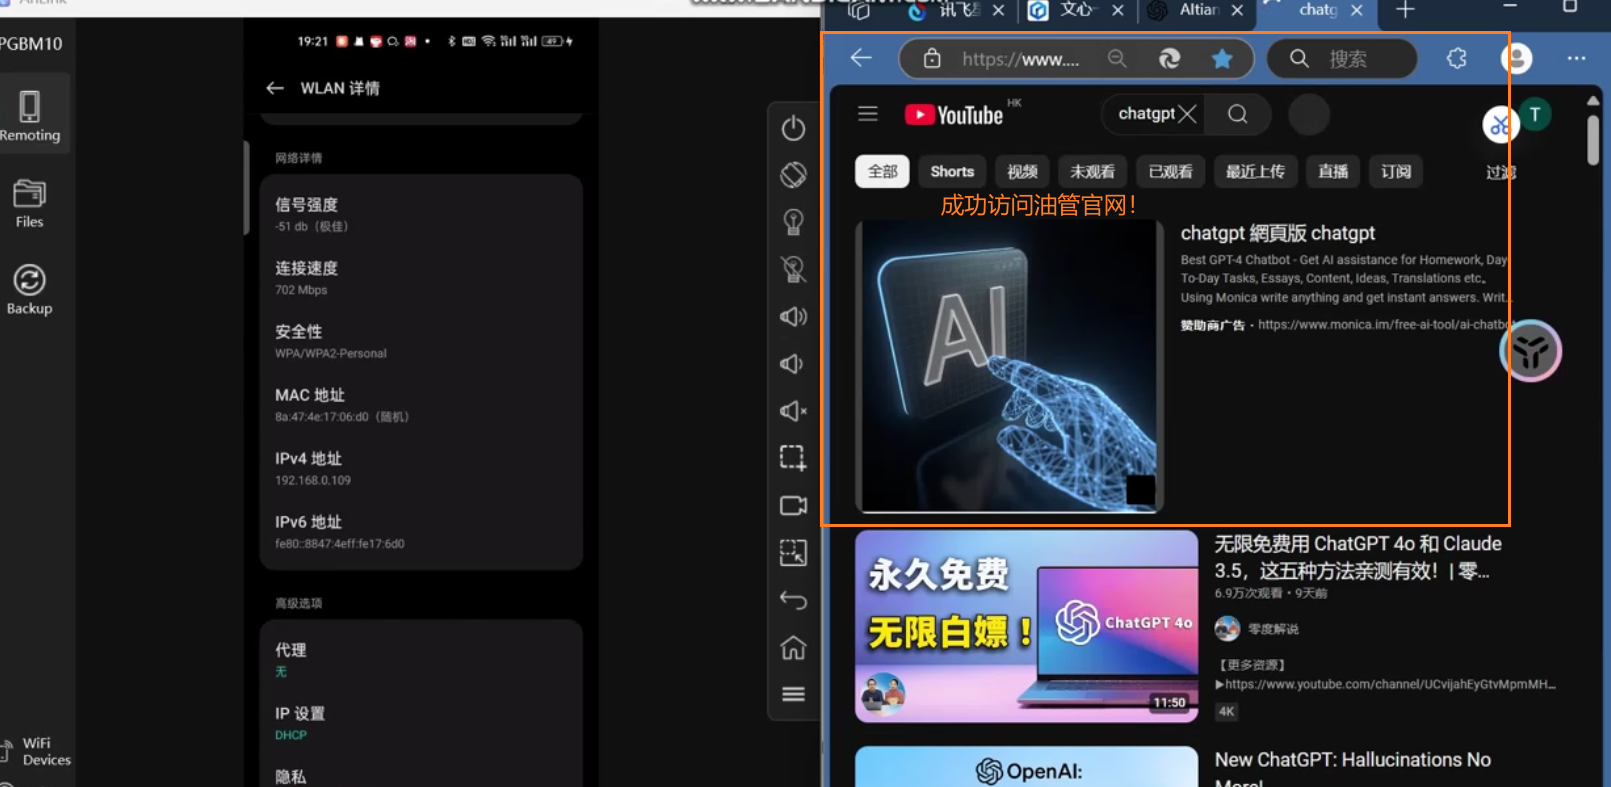Viewport: 1611px width, 787px height.
Task: Open the chatgpt 網頁版 ad title
Action: coord(1278,233)
